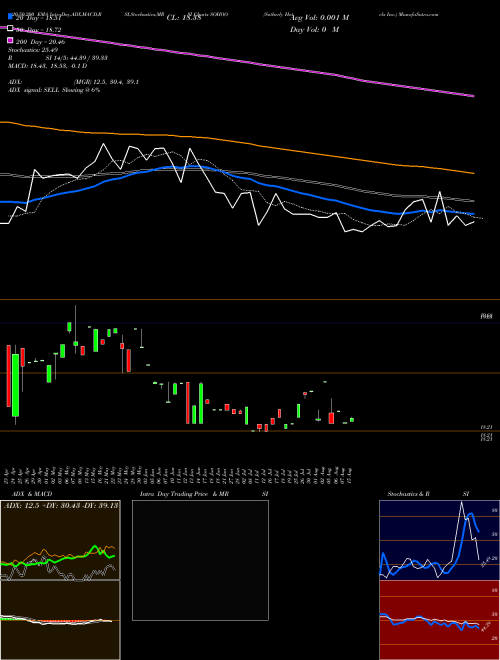Screen dimensions: 500x660
Task: Click the 18.21 price axis label
Action: coord(487,427)
